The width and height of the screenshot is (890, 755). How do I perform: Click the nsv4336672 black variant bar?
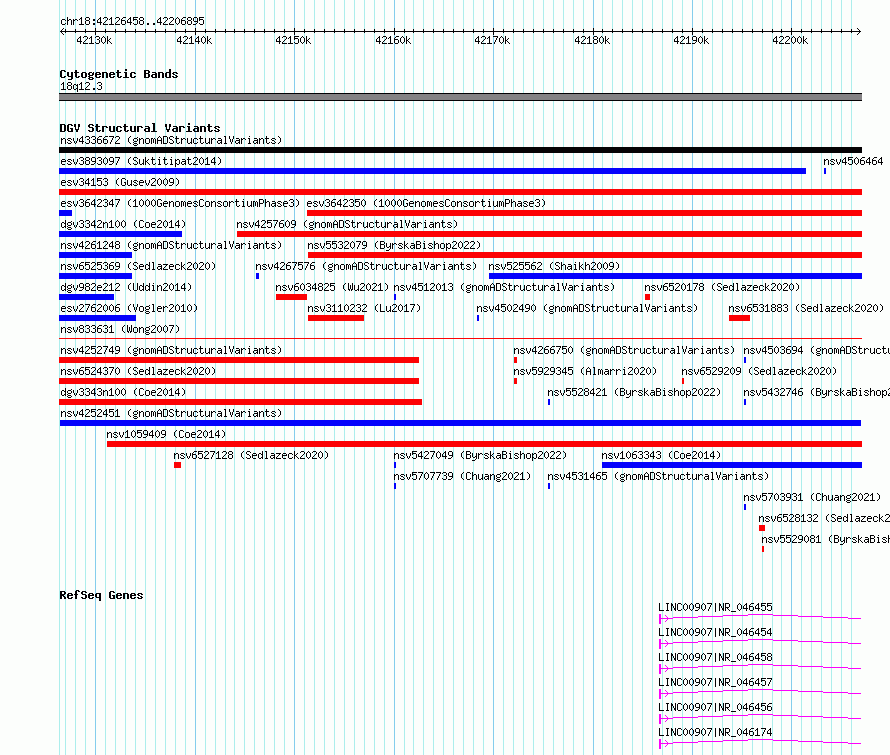tap(460, 150)
